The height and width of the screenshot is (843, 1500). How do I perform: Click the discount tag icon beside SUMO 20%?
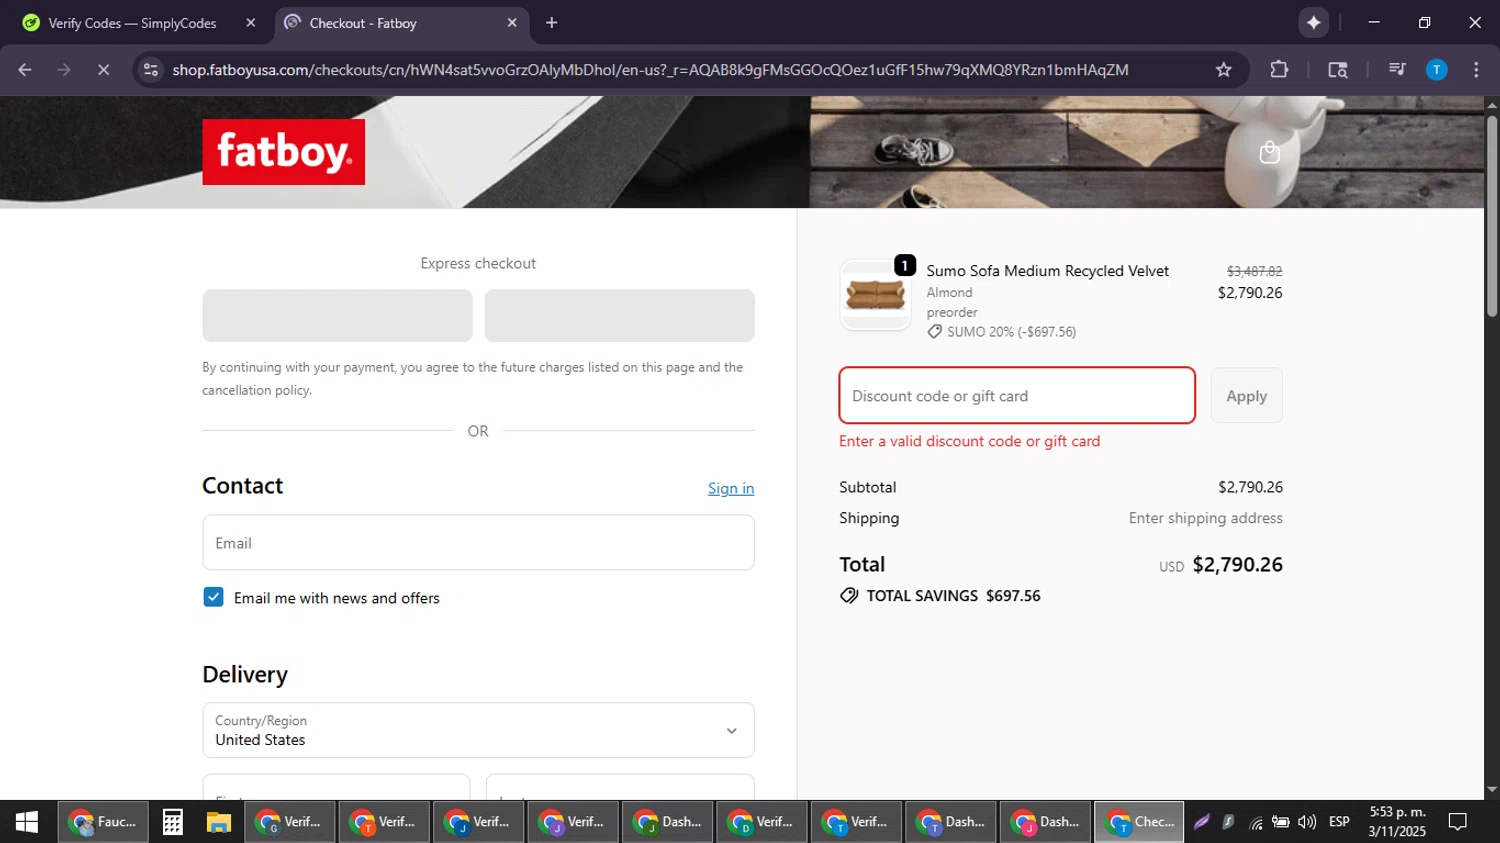(x=934, y=332)
